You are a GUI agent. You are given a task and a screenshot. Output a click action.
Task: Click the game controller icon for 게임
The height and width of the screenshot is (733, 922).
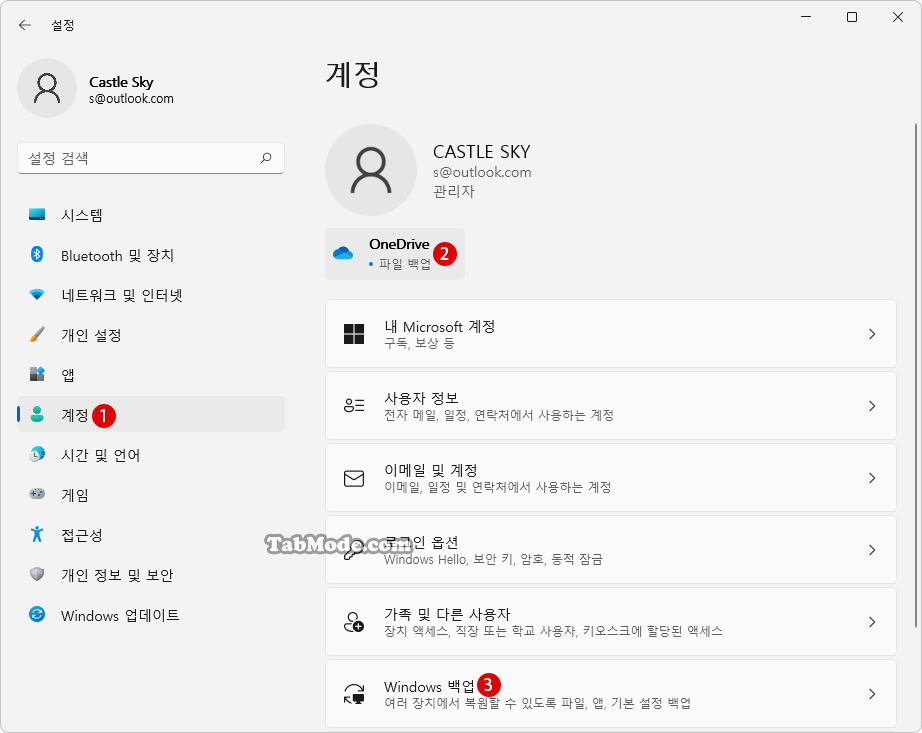click(37, 494)
